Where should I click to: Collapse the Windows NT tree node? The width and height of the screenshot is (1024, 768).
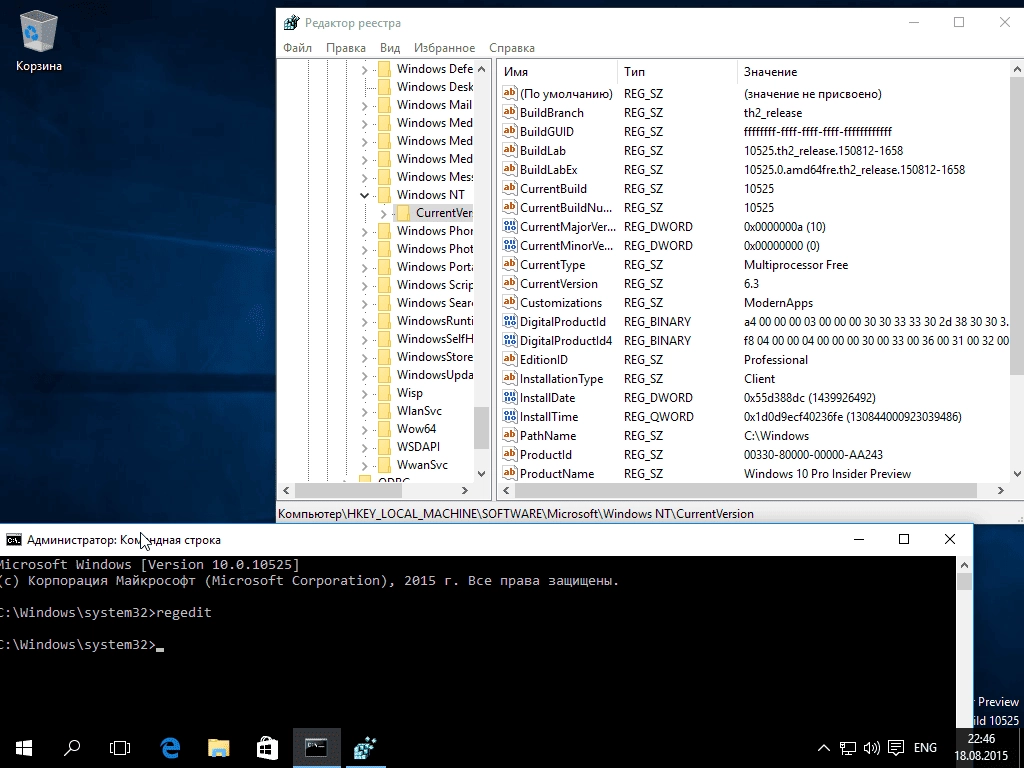tap(364, 195)
